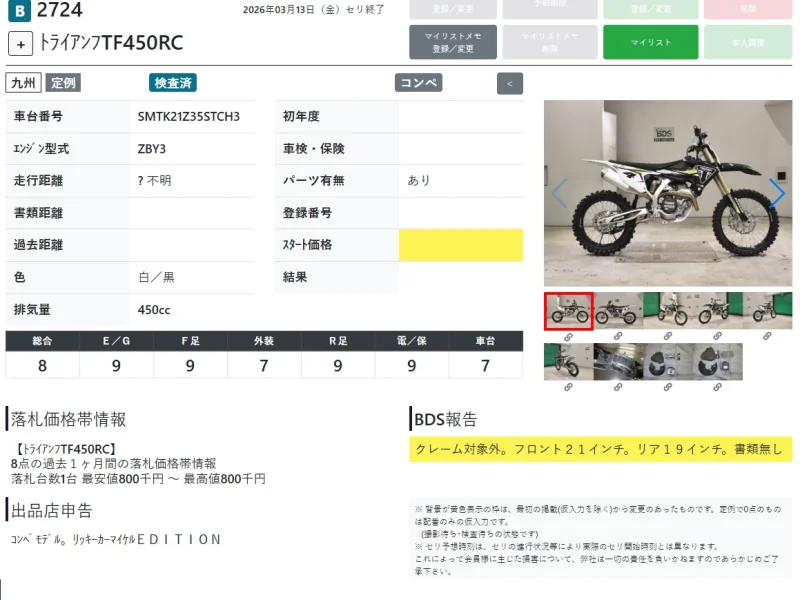Click displacement value 450cc
The height and width of the screenshot is (600, 800).
[x=154, y=310]
